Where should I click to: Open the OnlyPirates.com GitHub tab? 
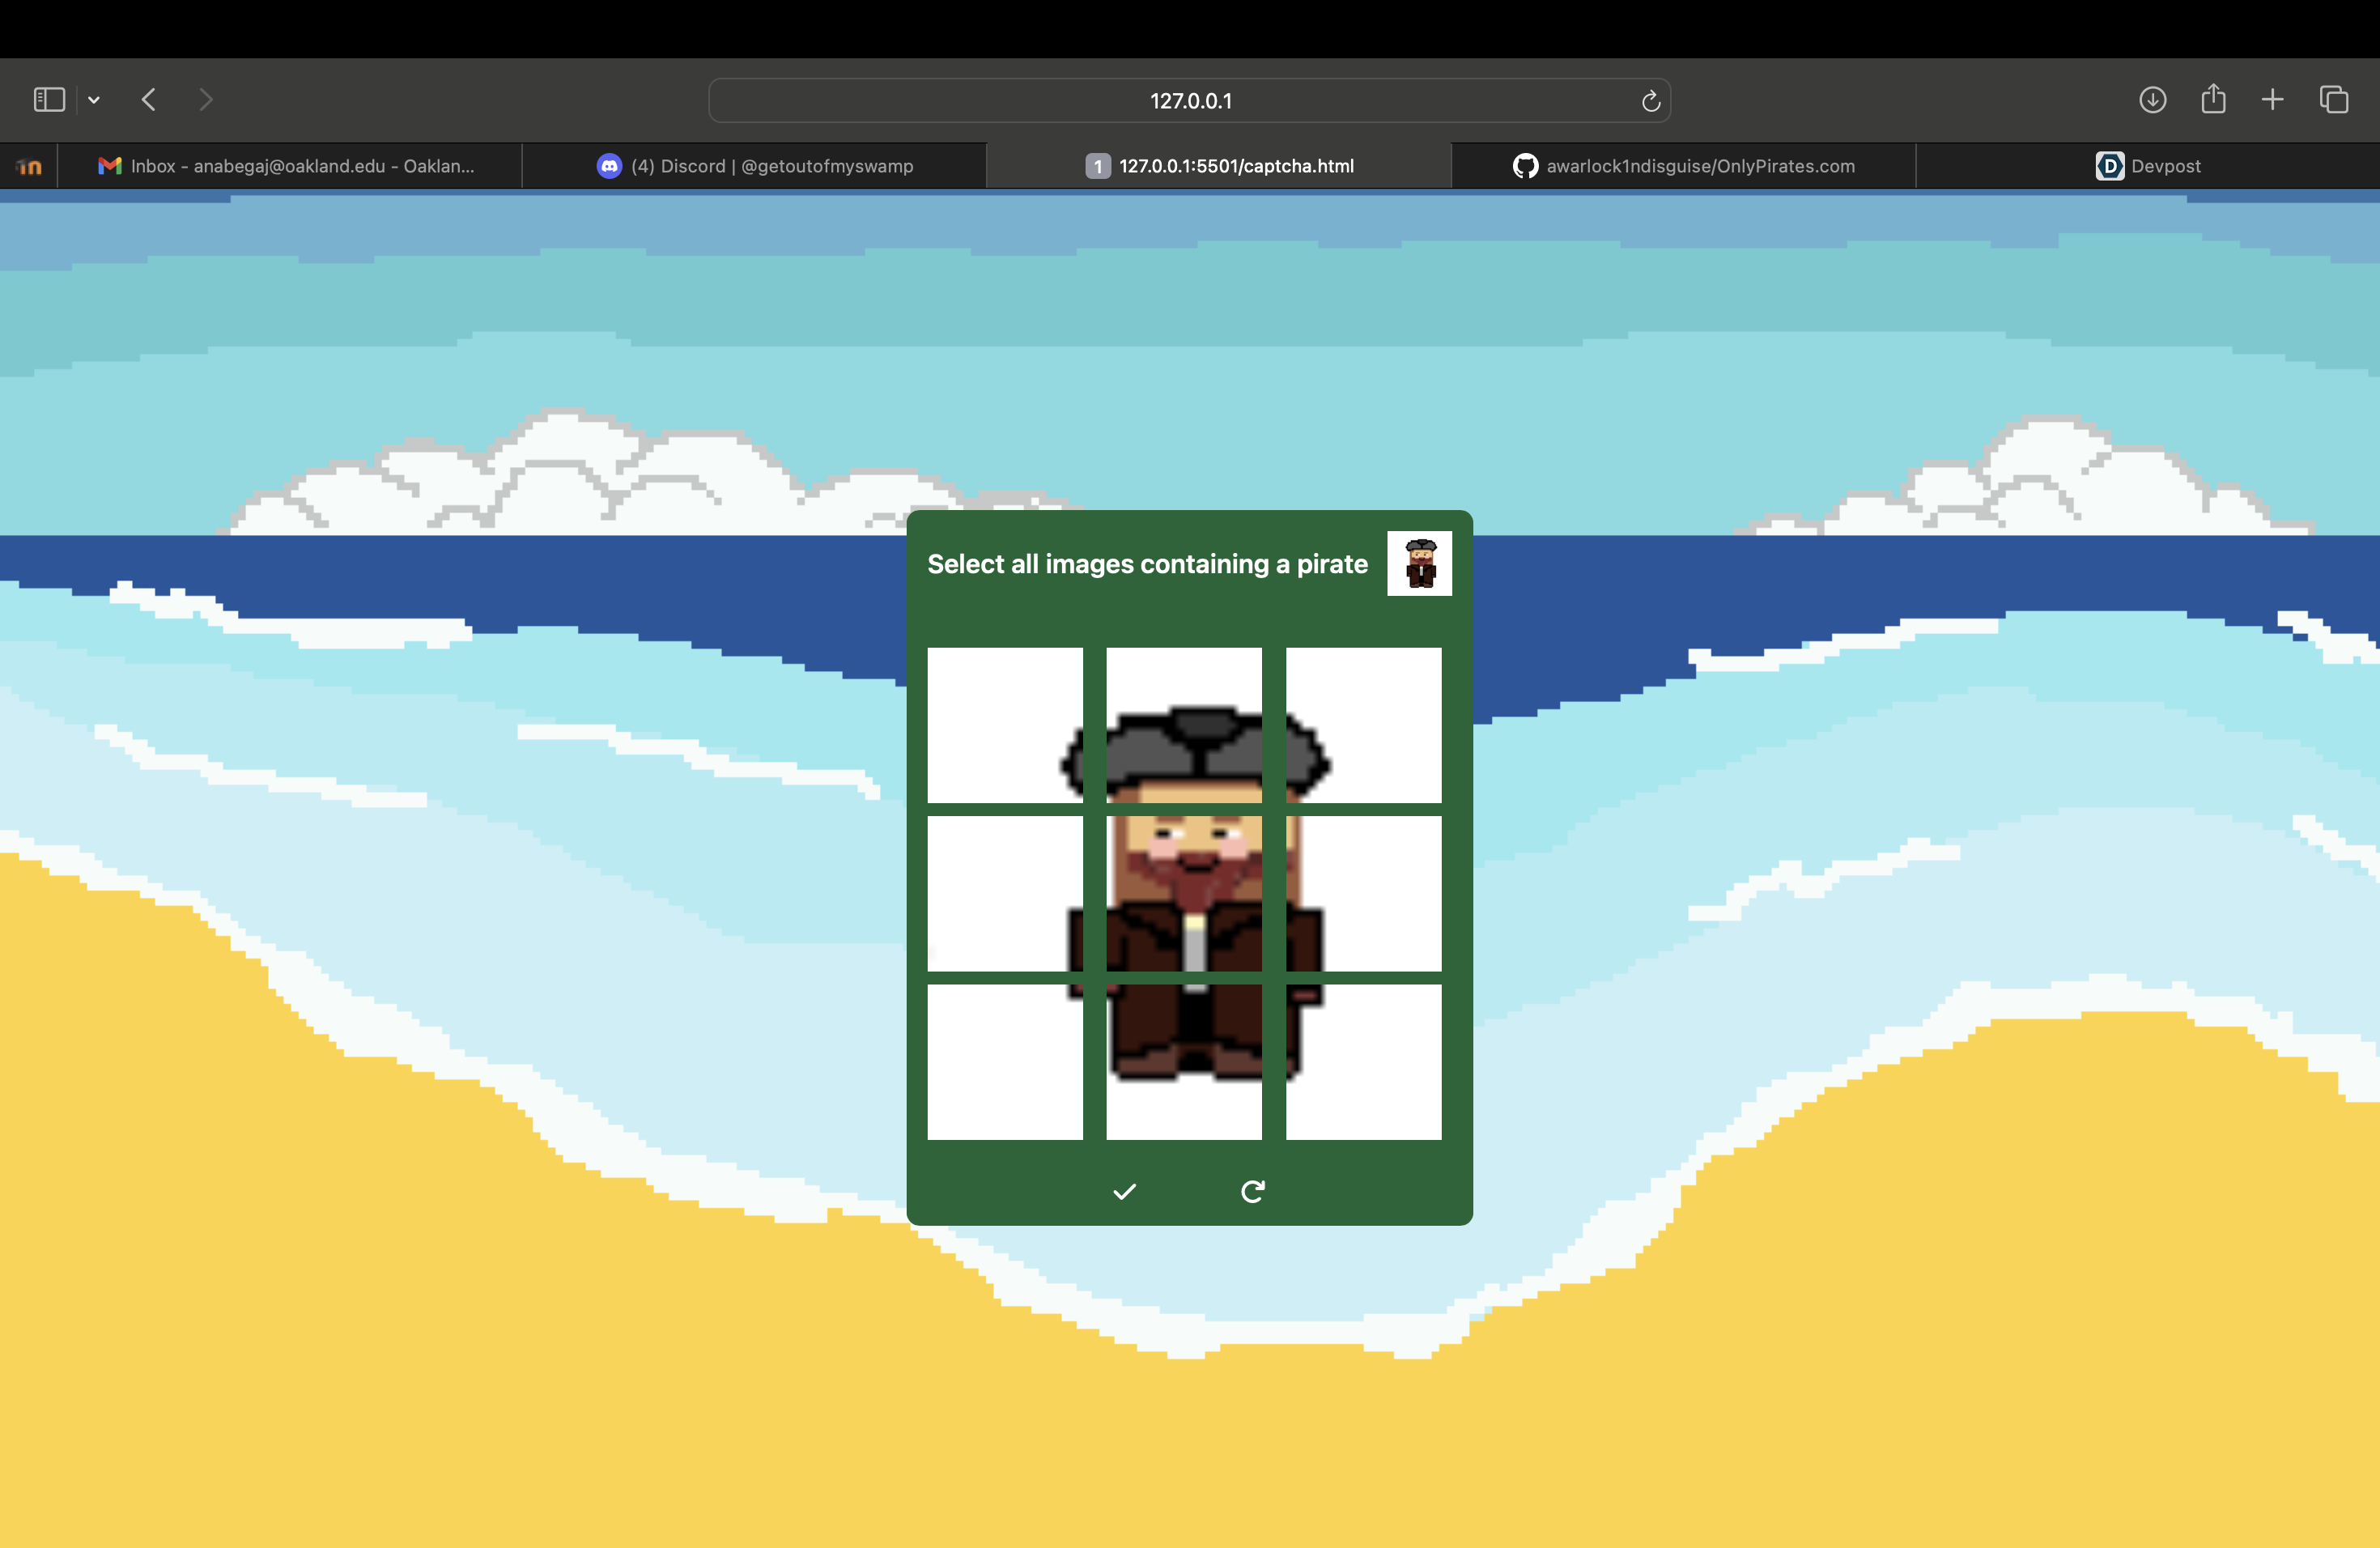(x=1683, y=166)
